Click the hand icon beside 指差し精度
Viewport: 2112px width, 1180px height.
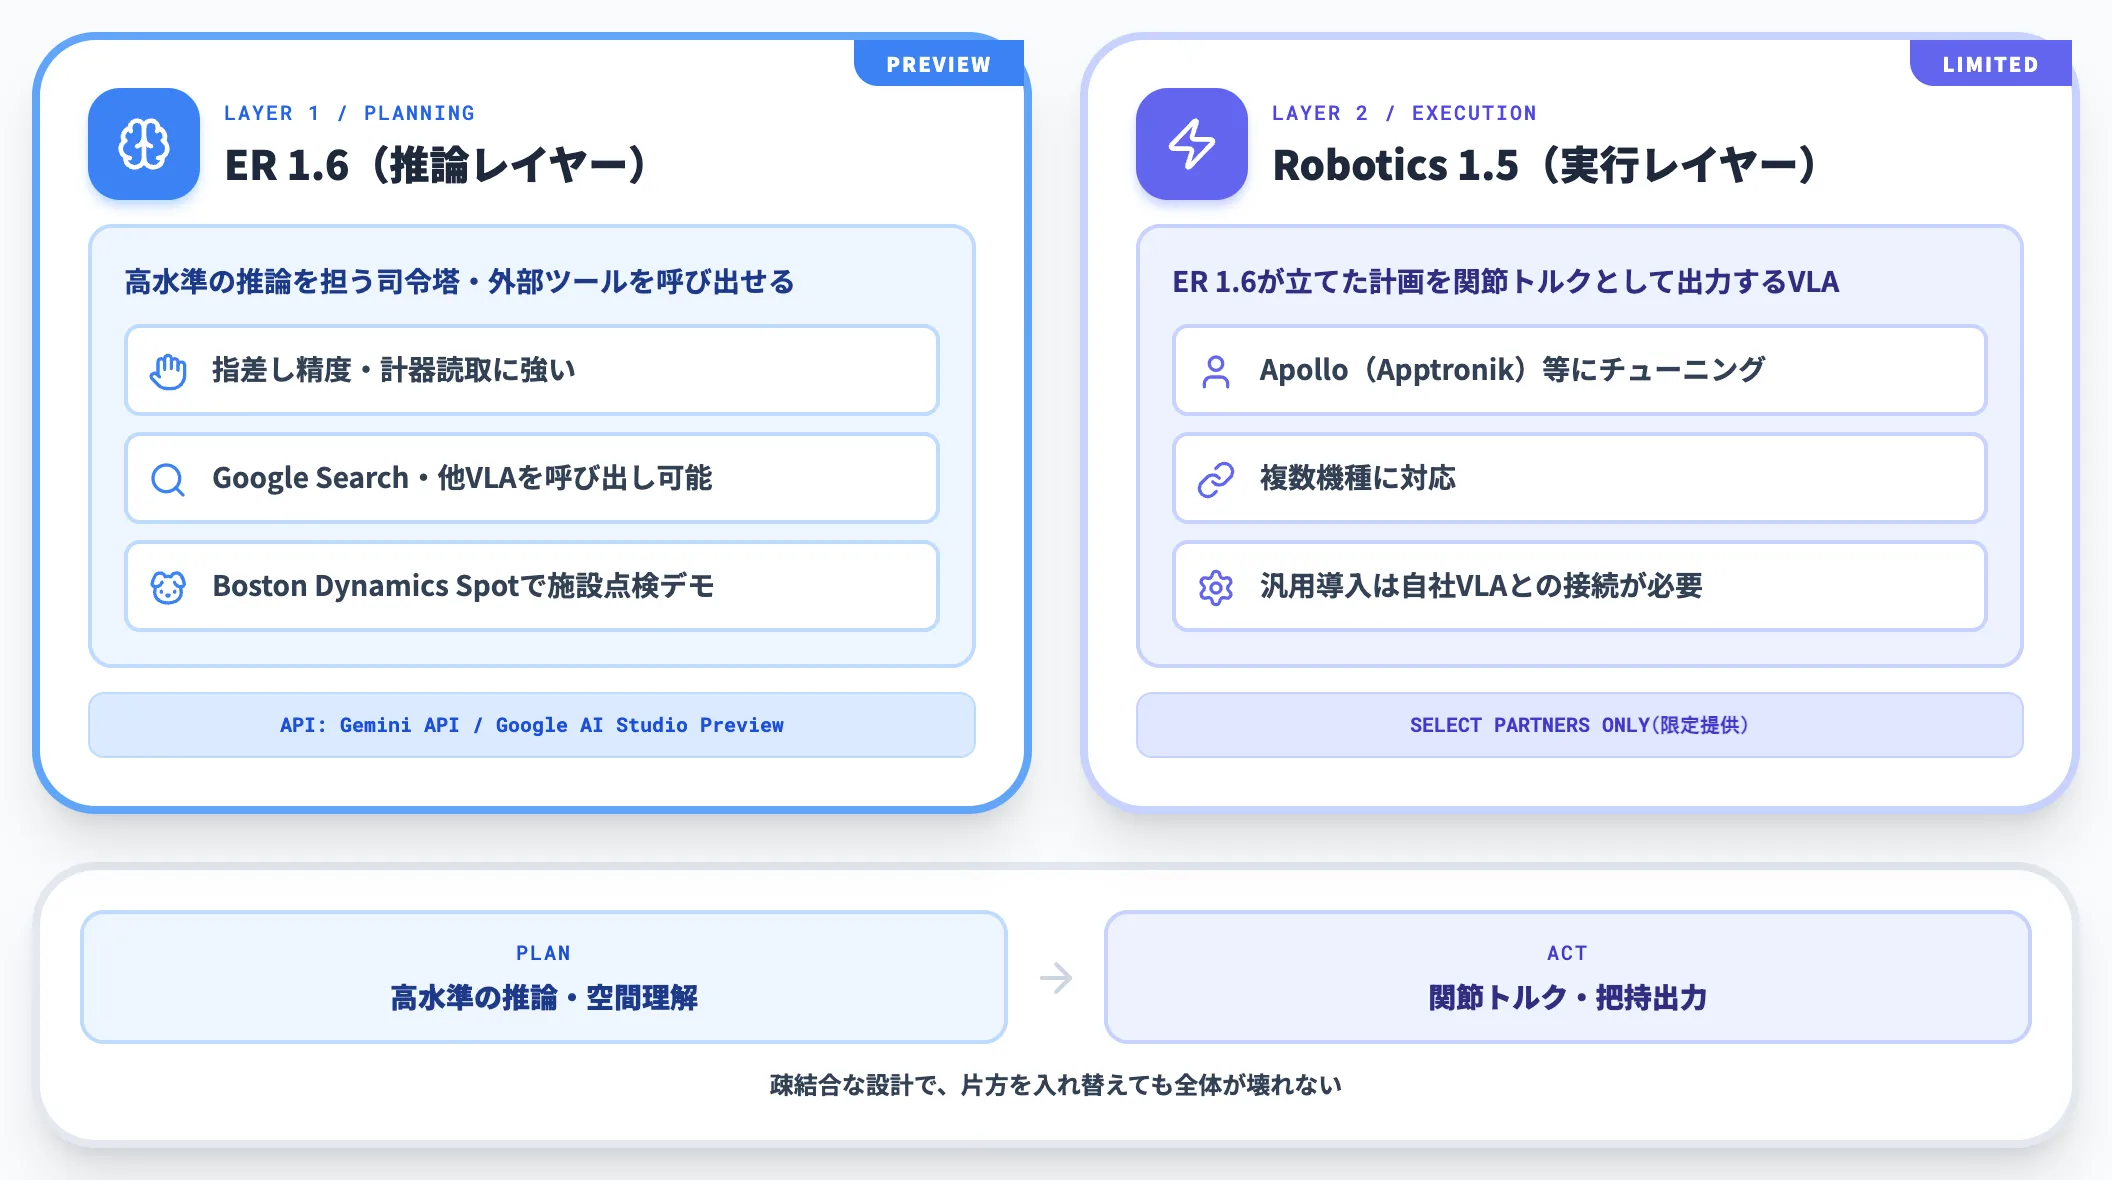point(168,371)
